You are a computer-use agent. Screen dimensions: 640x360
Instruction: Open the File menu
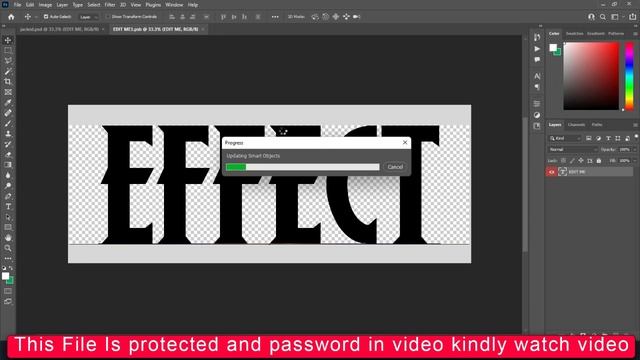(x=18, y=5)
